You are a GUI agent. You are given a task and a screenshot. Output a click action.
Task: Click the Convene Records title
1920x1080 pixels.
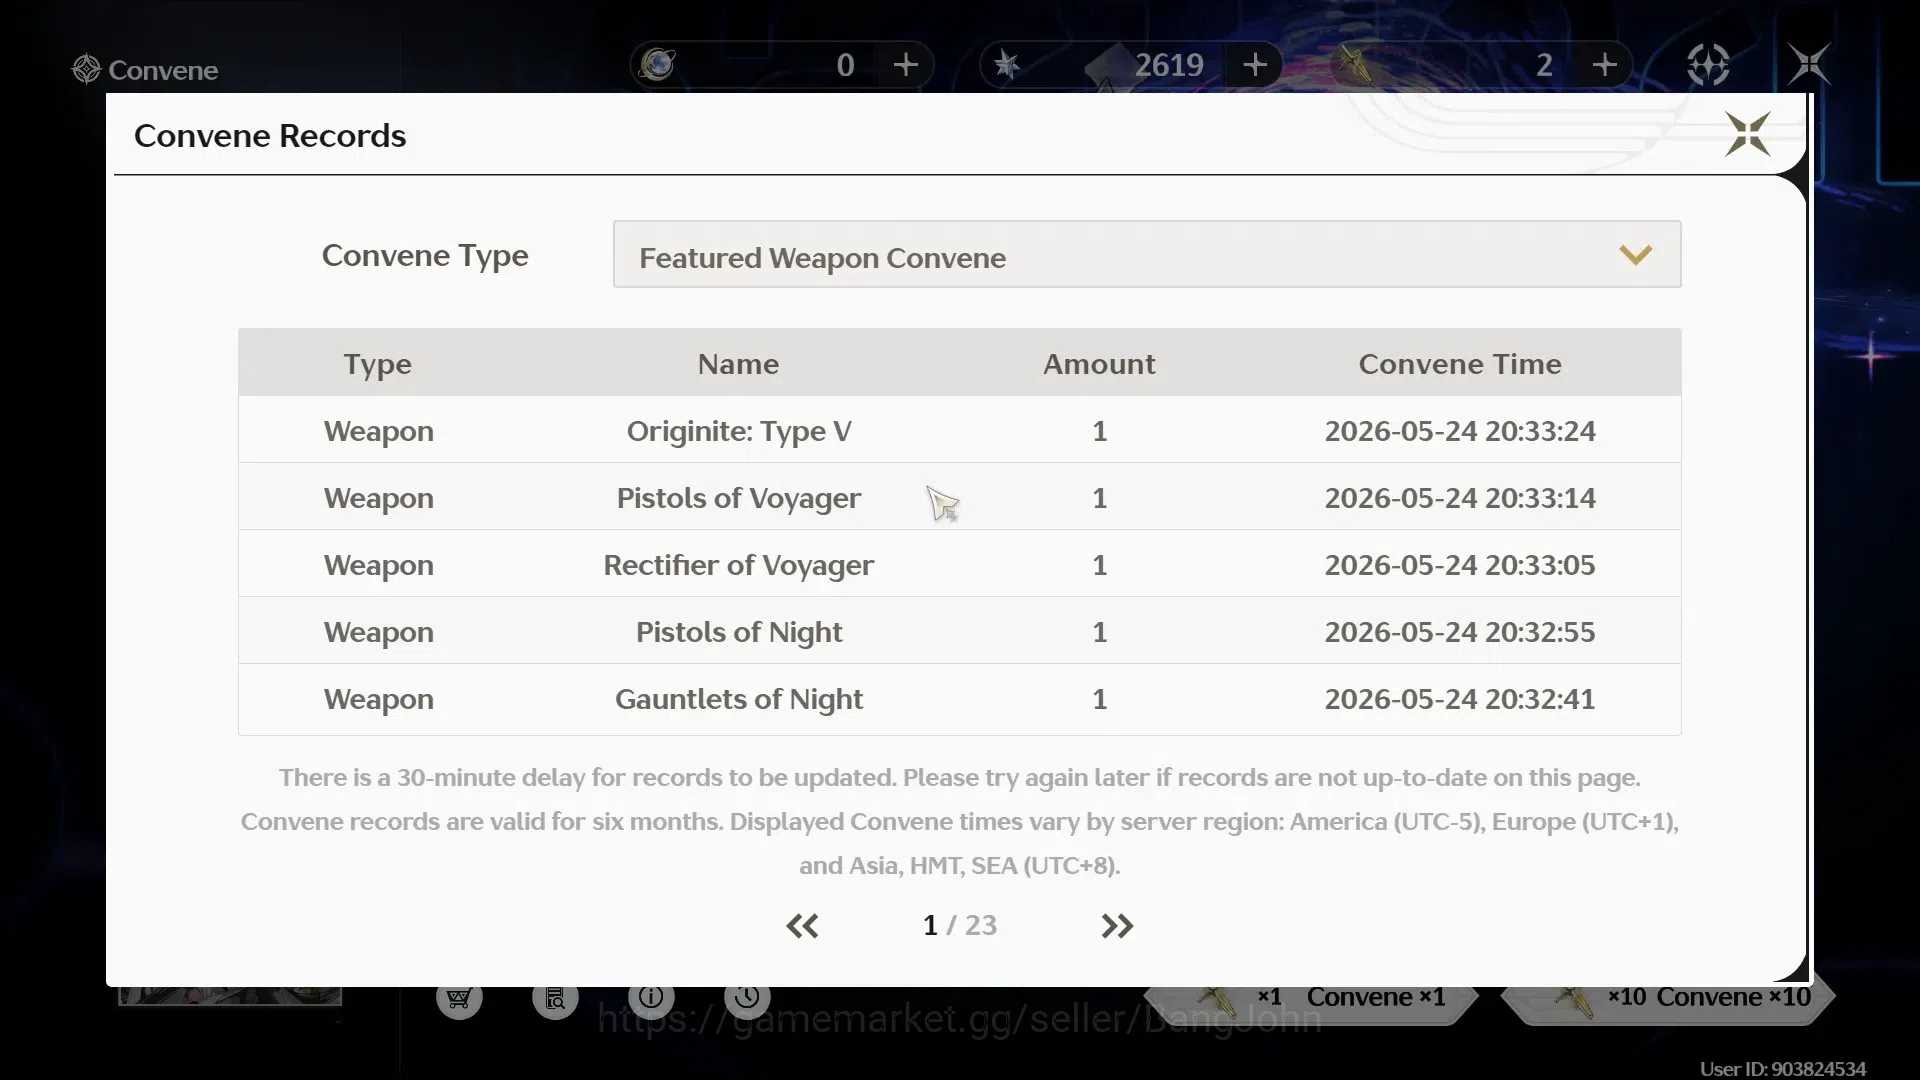[x=270, y=135]
